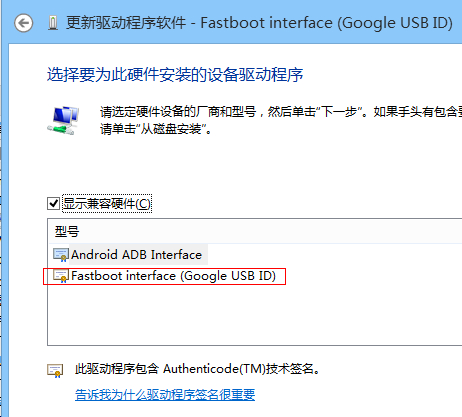462x417 pixels.
Task: Toggle via the 显示兼容硬件(C) label text
Action: (x=107, y=203)
